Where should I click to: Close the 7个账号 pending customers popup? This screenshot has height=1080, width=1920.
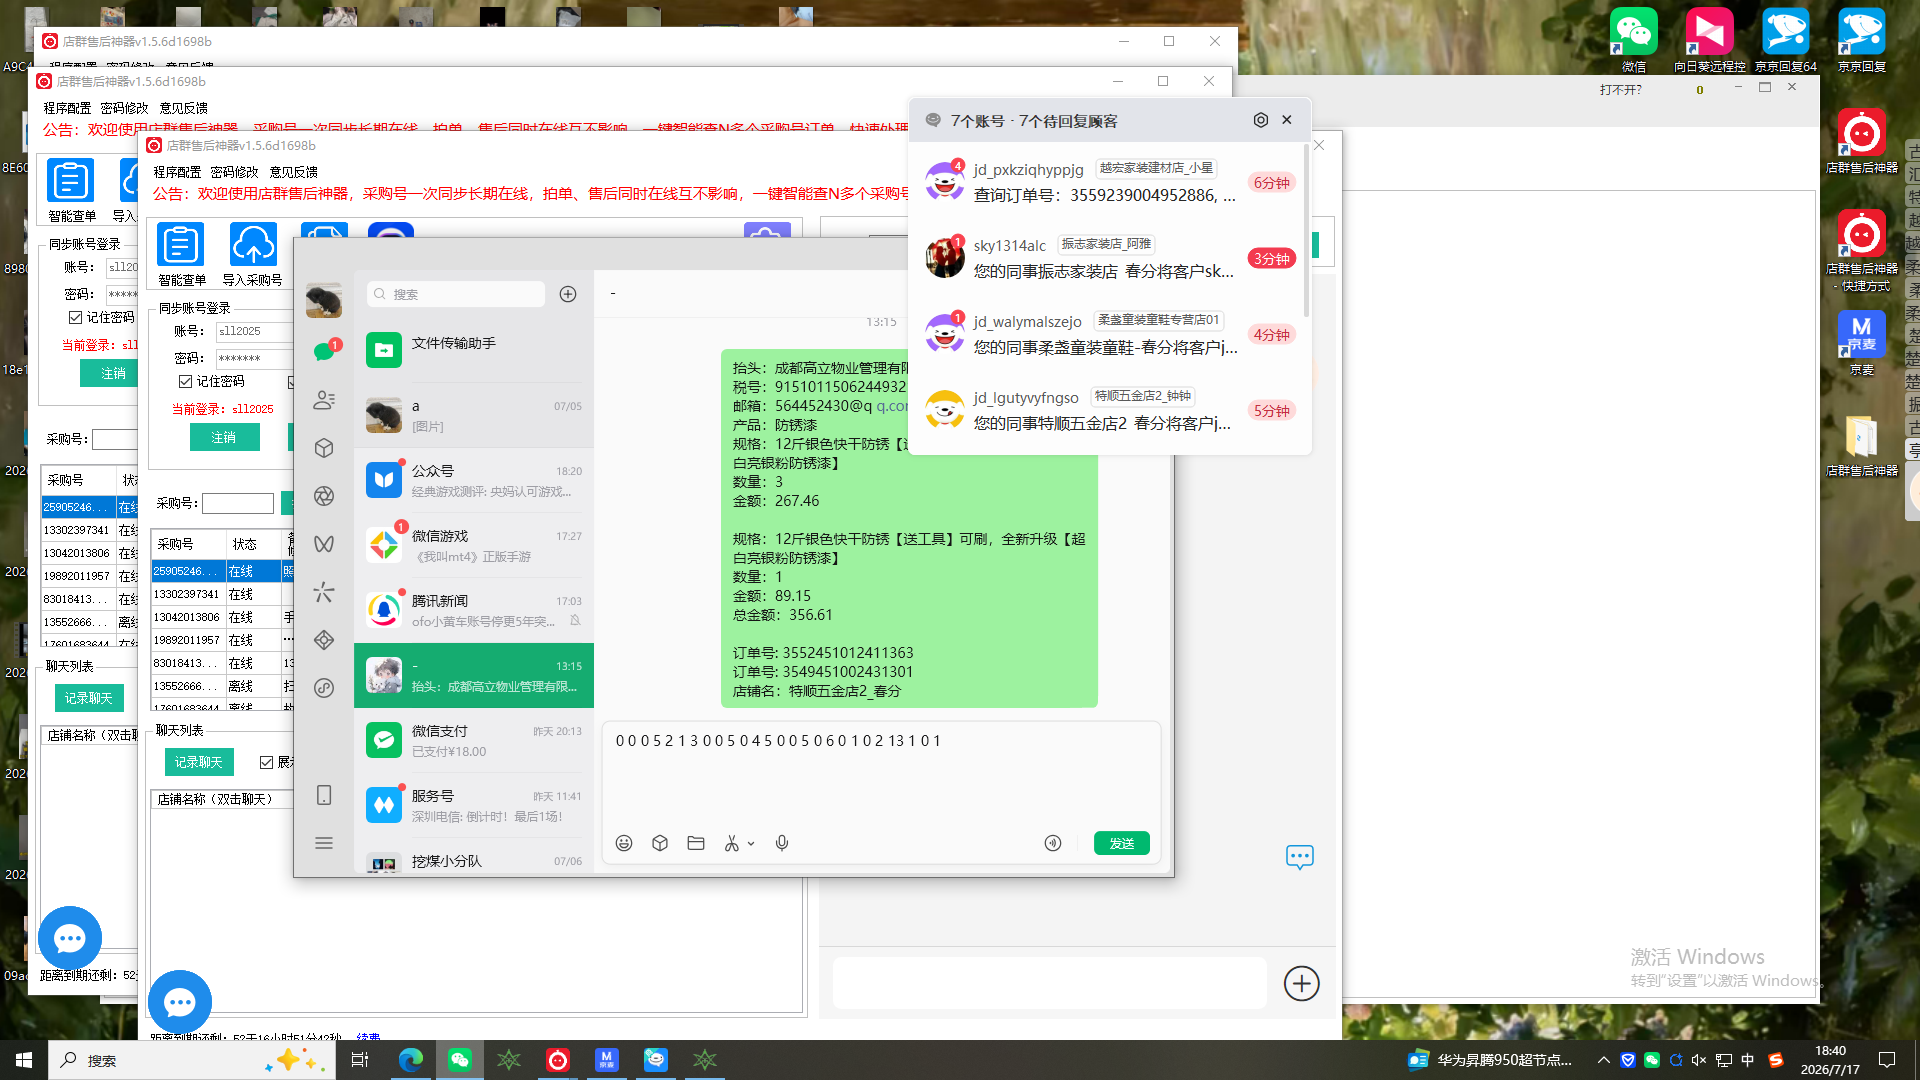[1287, 120]
